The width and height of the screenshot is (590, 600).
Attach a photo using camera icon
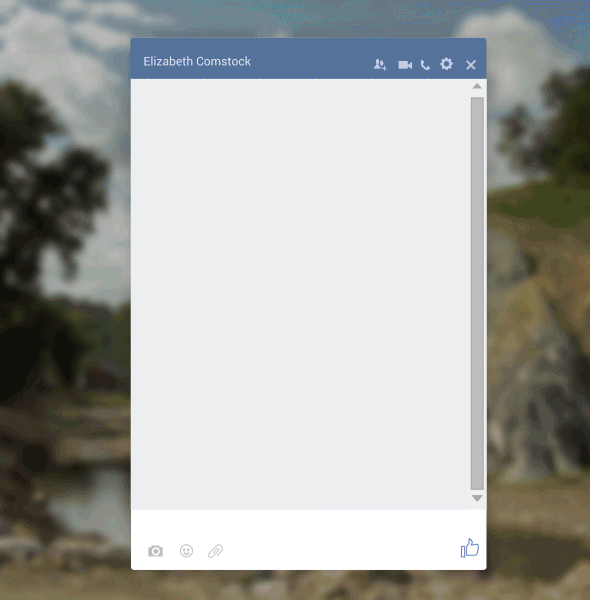[155, 551]
